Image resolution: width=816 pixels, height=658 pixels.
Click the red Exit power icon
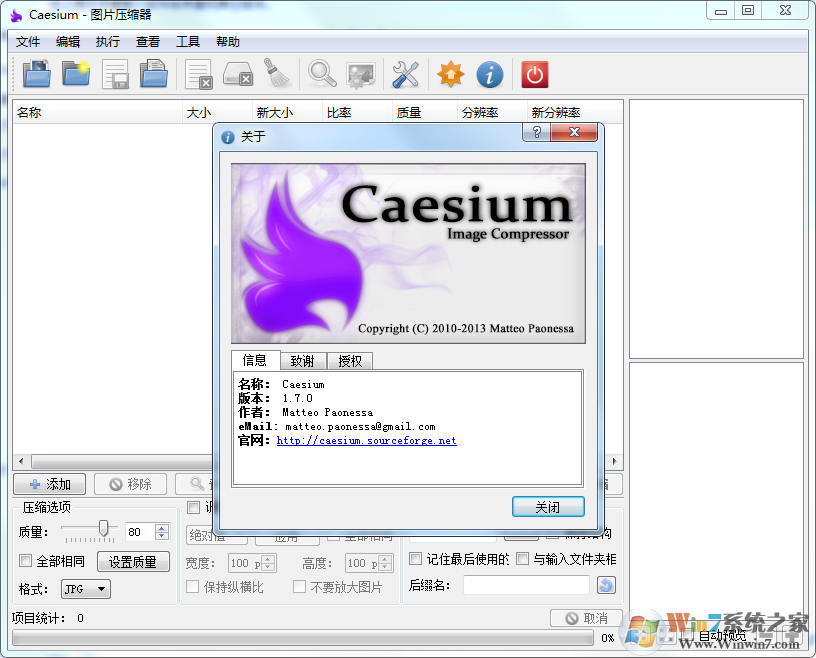pos(534,74)
